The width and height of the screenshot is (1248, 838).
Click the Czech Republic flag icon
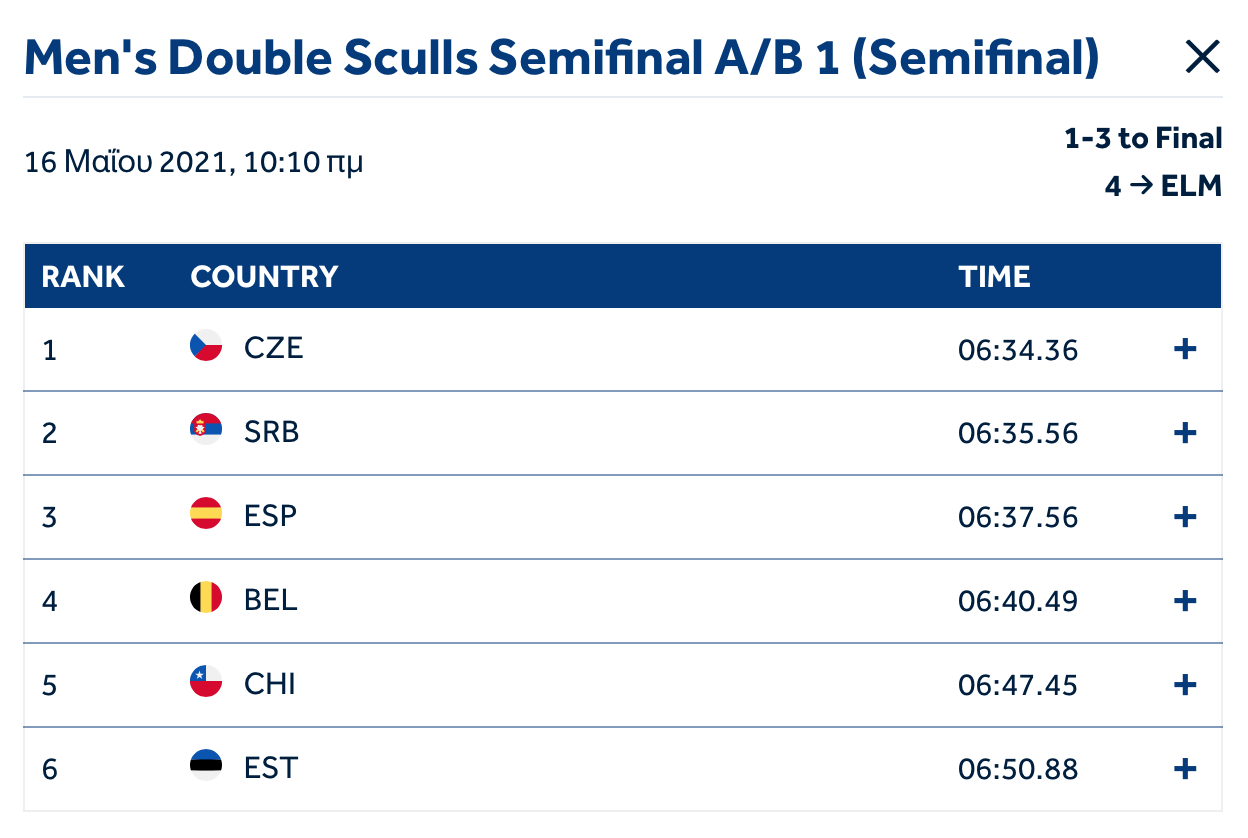point(206,346)
